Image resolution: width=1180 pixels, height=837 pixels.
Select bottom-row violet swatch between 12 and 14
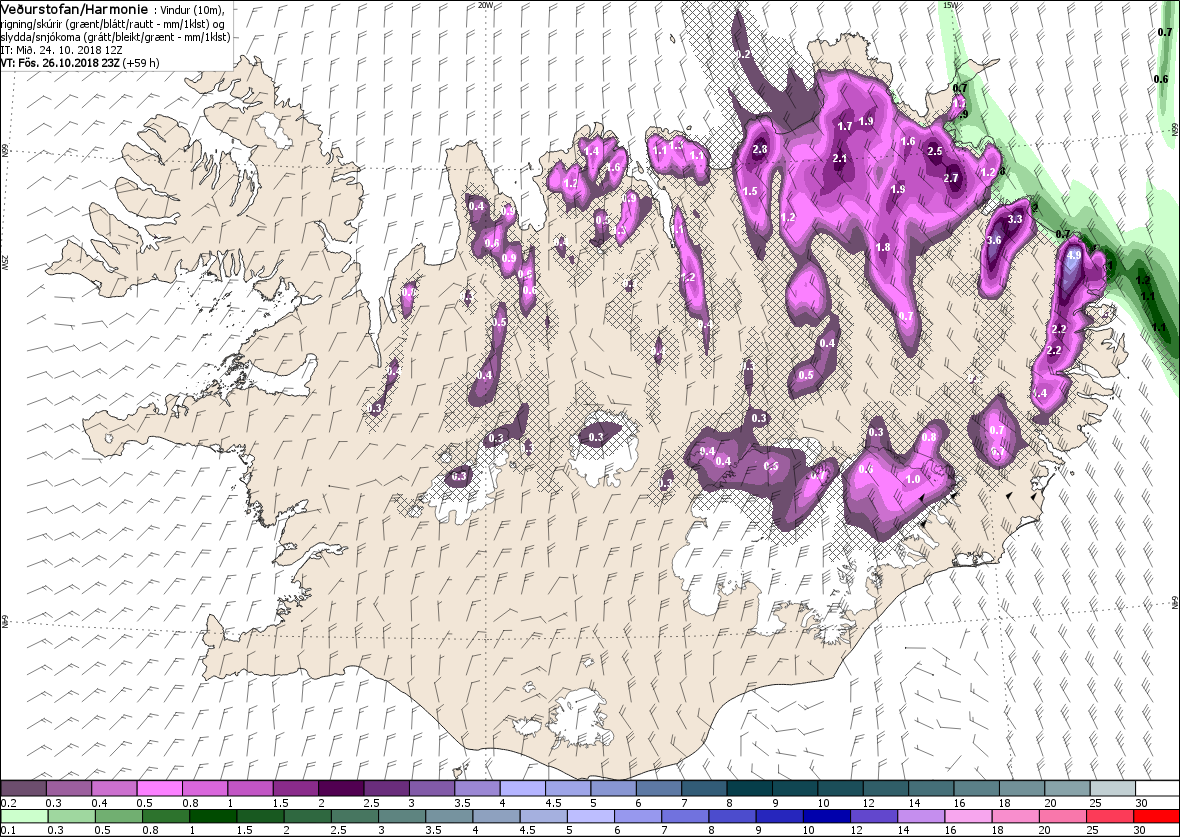[x=874, y=816]
